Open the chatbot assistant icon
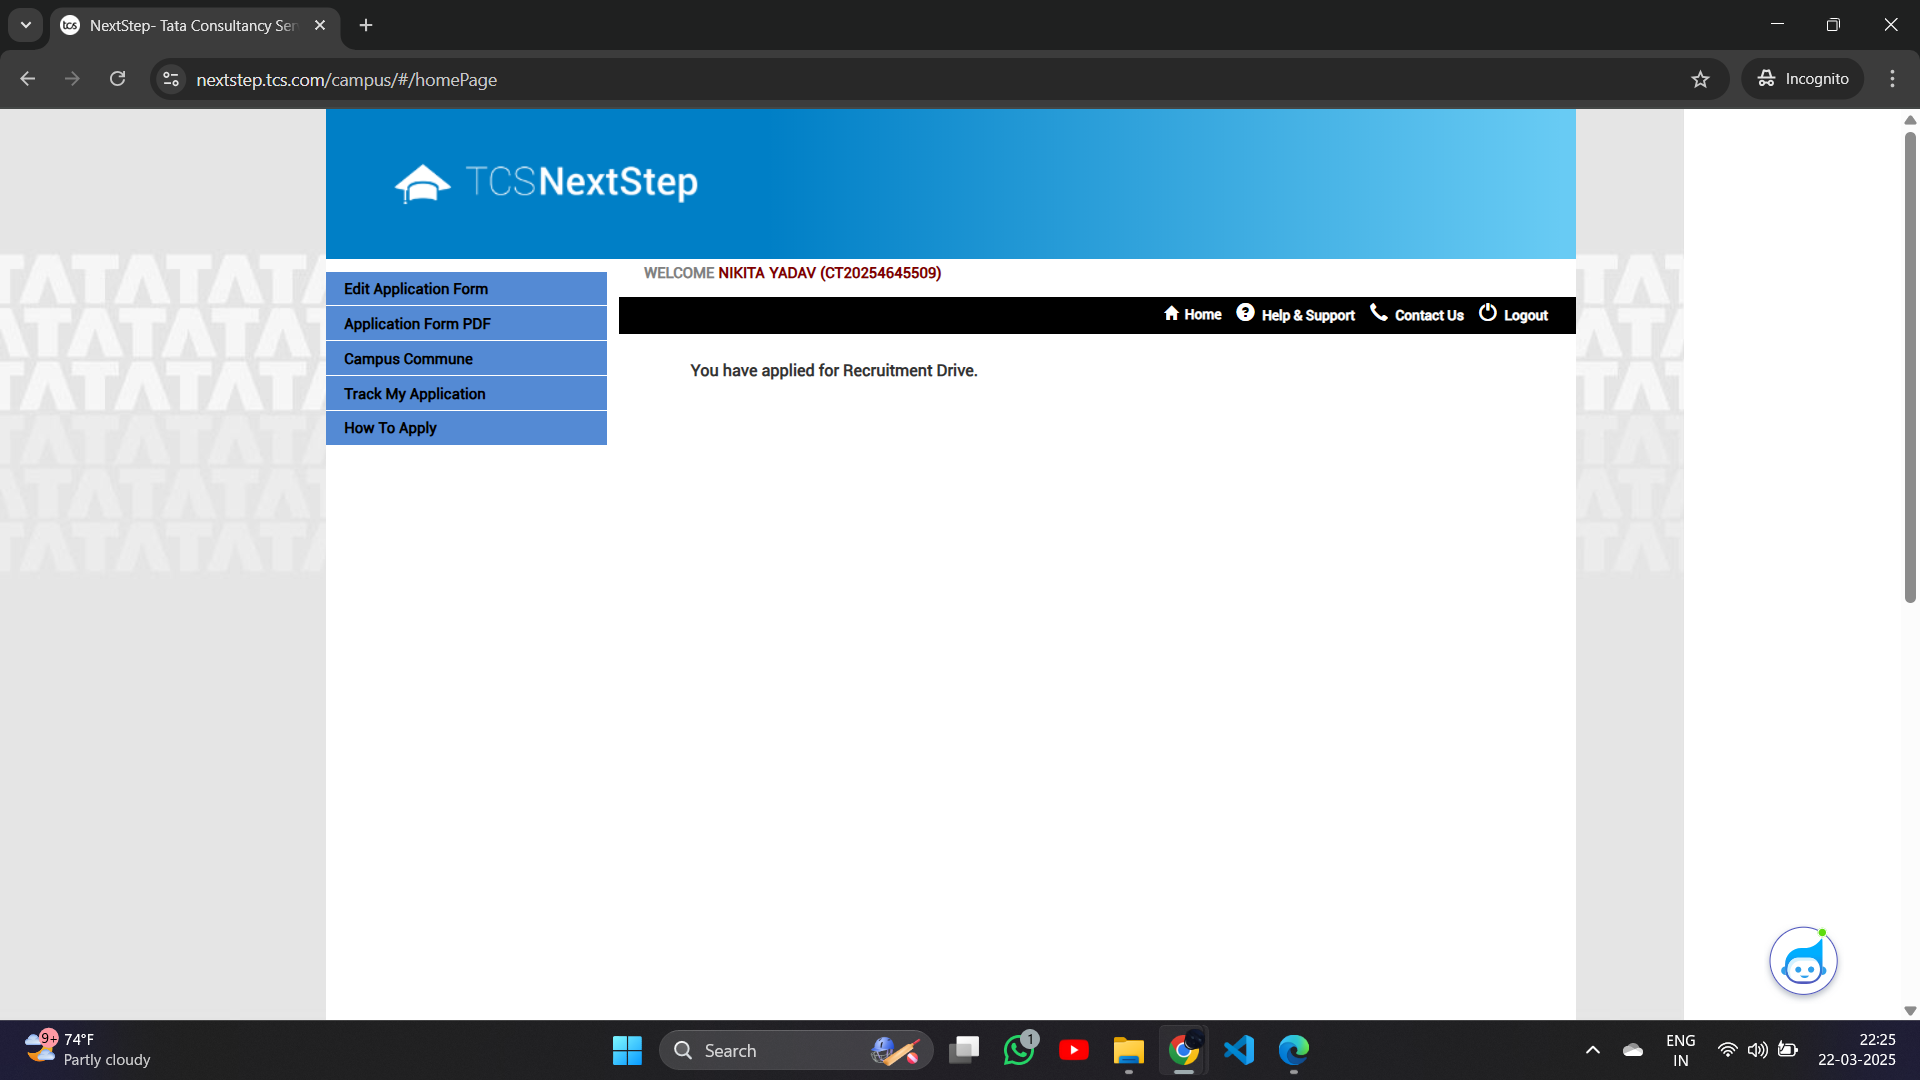 click(1803, 962)
